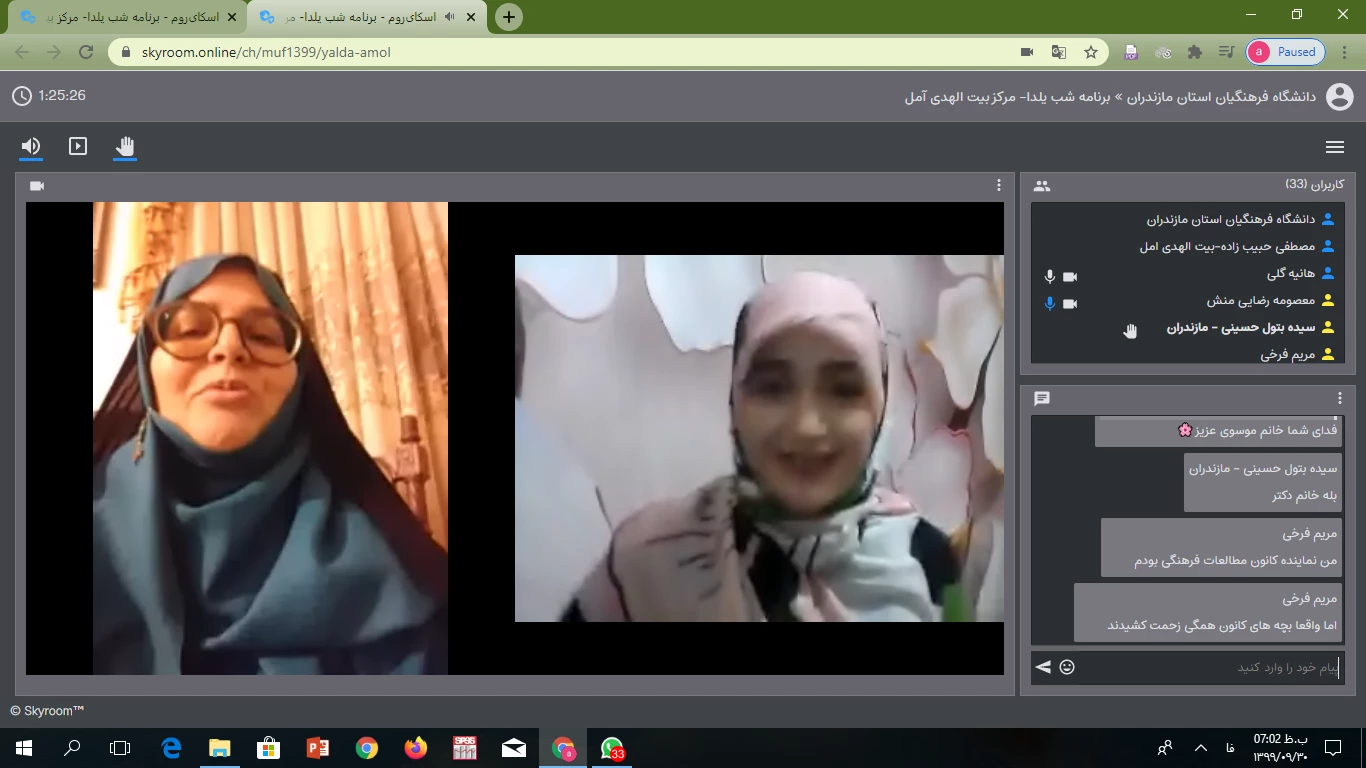The height and width of the screenshot is (768, 1366).
Task: Open the video panel three-dot options menu
Action: [998, 185]
